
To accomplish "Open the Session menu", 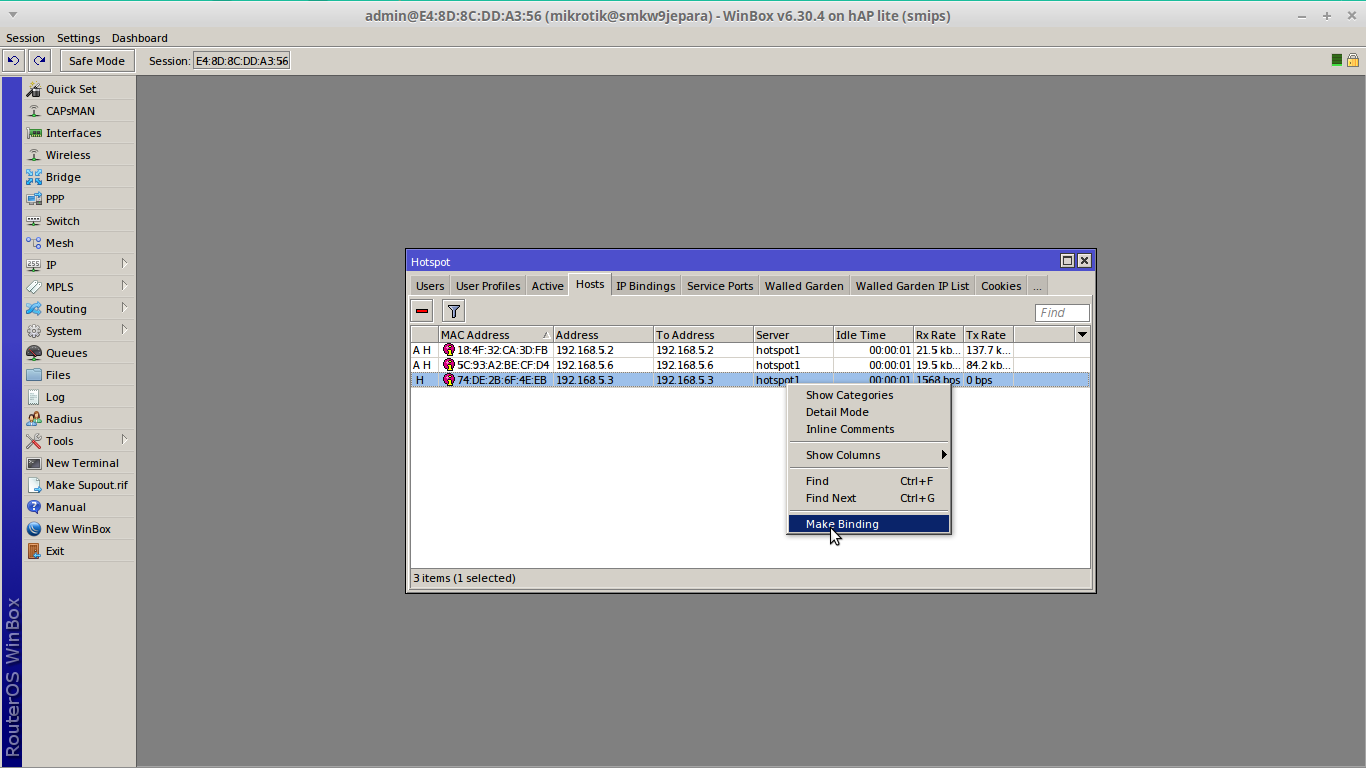I will click(x=25, y=38).
